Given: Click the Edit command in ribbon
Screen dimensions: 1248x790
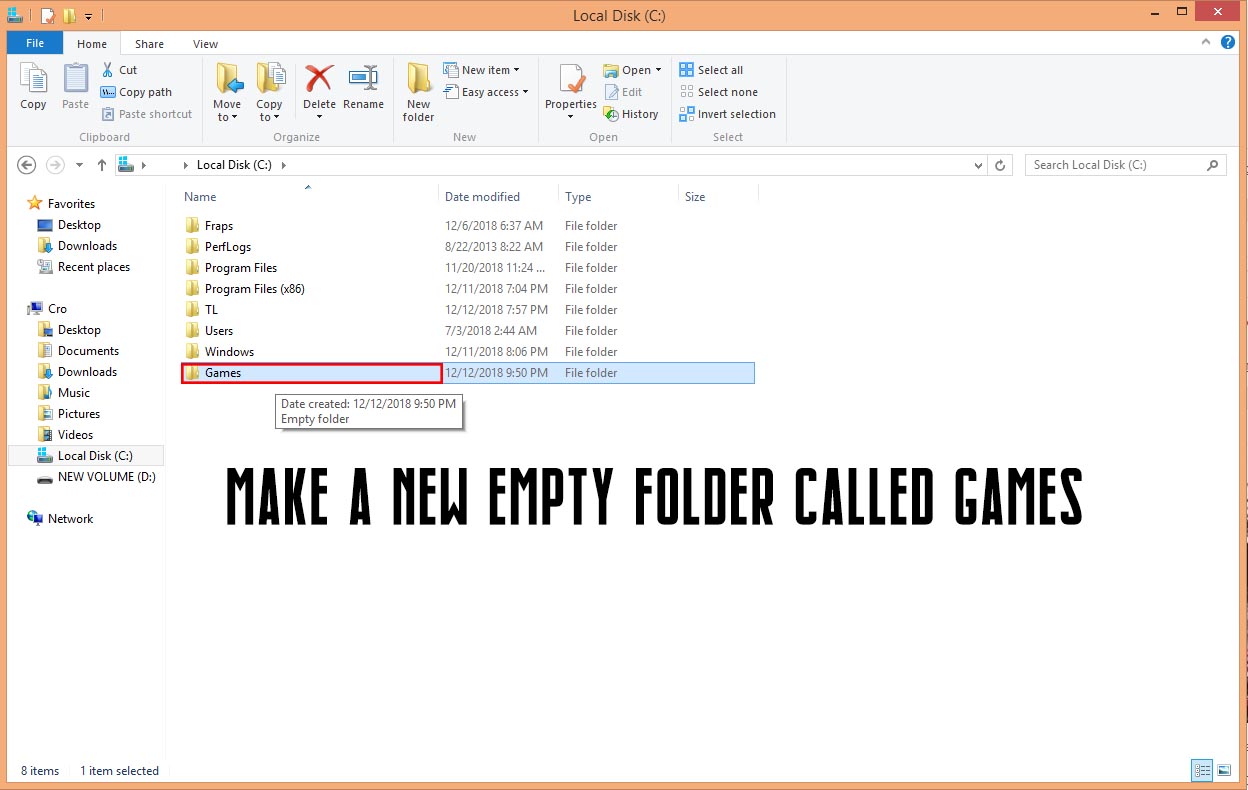Looking at the screenshot, I should [623, 92].
